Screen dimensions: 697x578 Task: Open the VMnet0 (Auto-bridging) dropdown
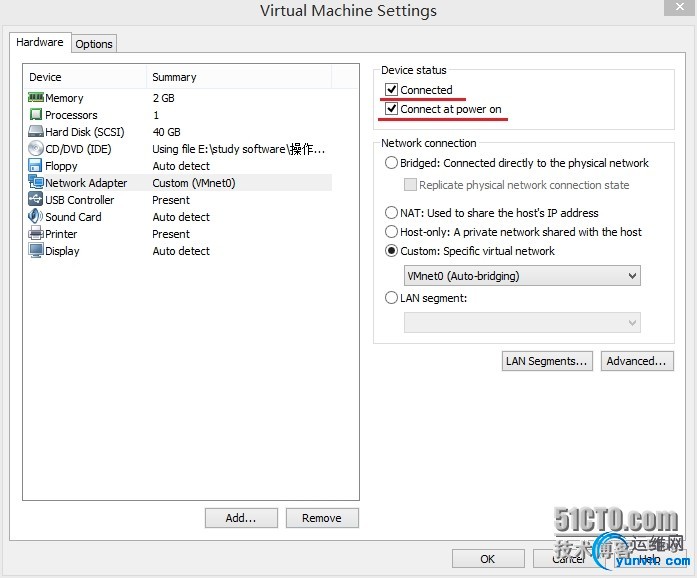click(x=522, y=276)
